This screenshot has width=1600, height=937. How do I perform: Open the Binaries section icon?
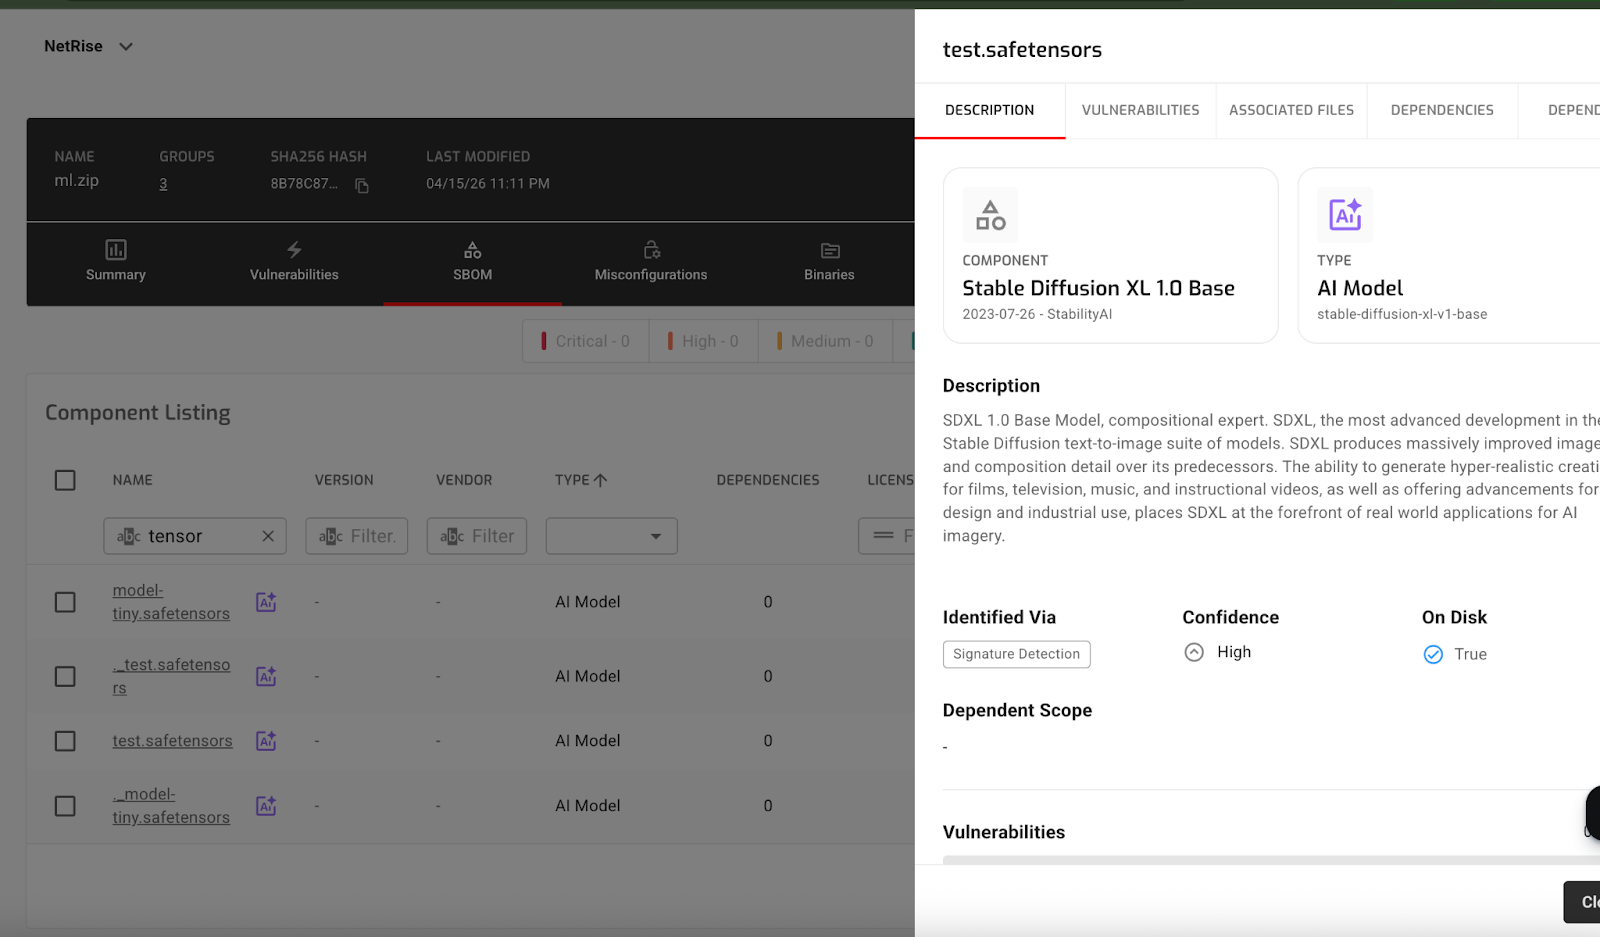[x=830, y=250]
